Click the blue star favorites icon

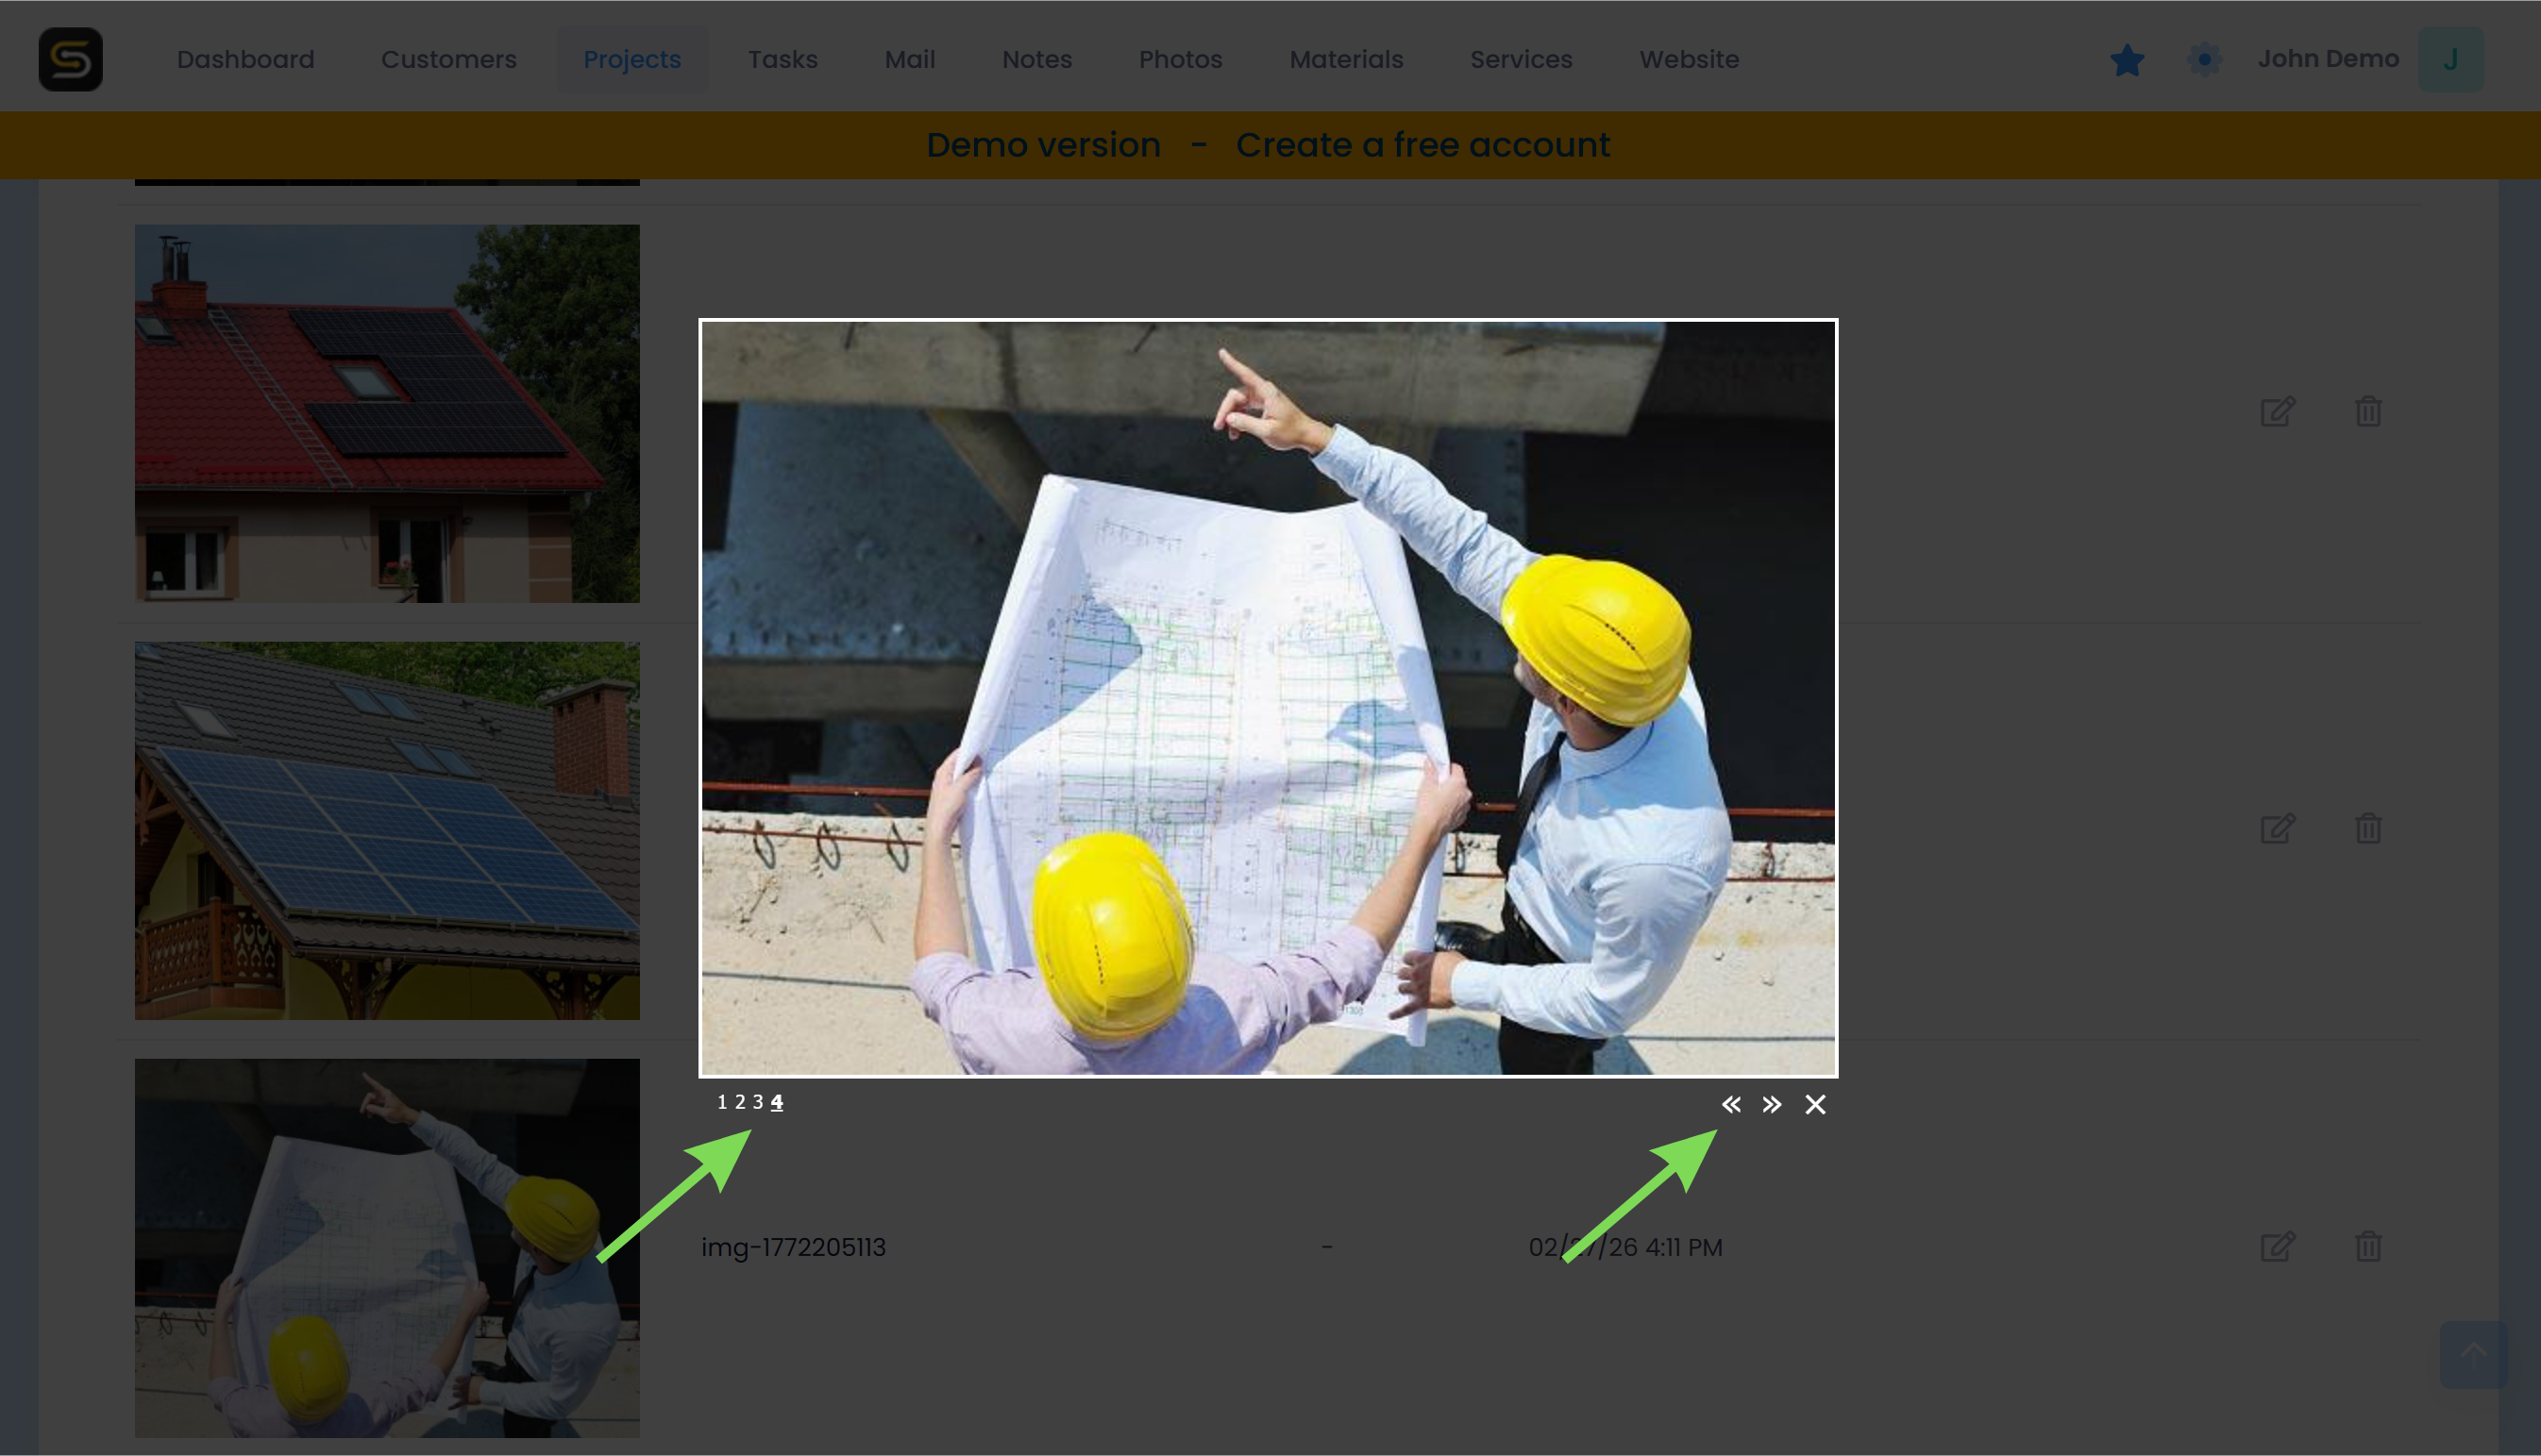pyautogui.click(x=2127, y=60)
